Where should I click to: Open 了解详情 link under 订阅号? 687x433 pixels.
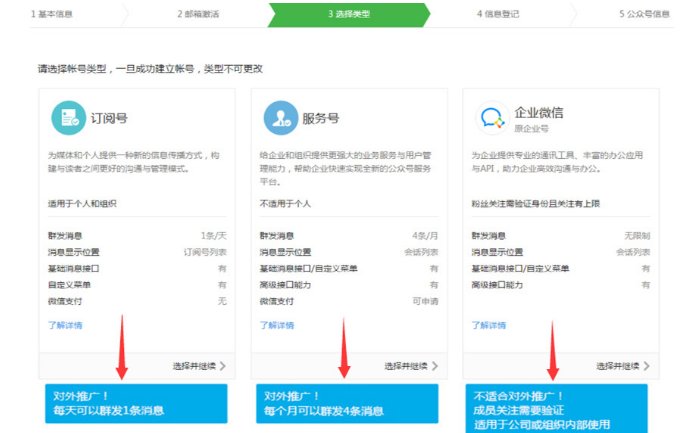(65, 325)
